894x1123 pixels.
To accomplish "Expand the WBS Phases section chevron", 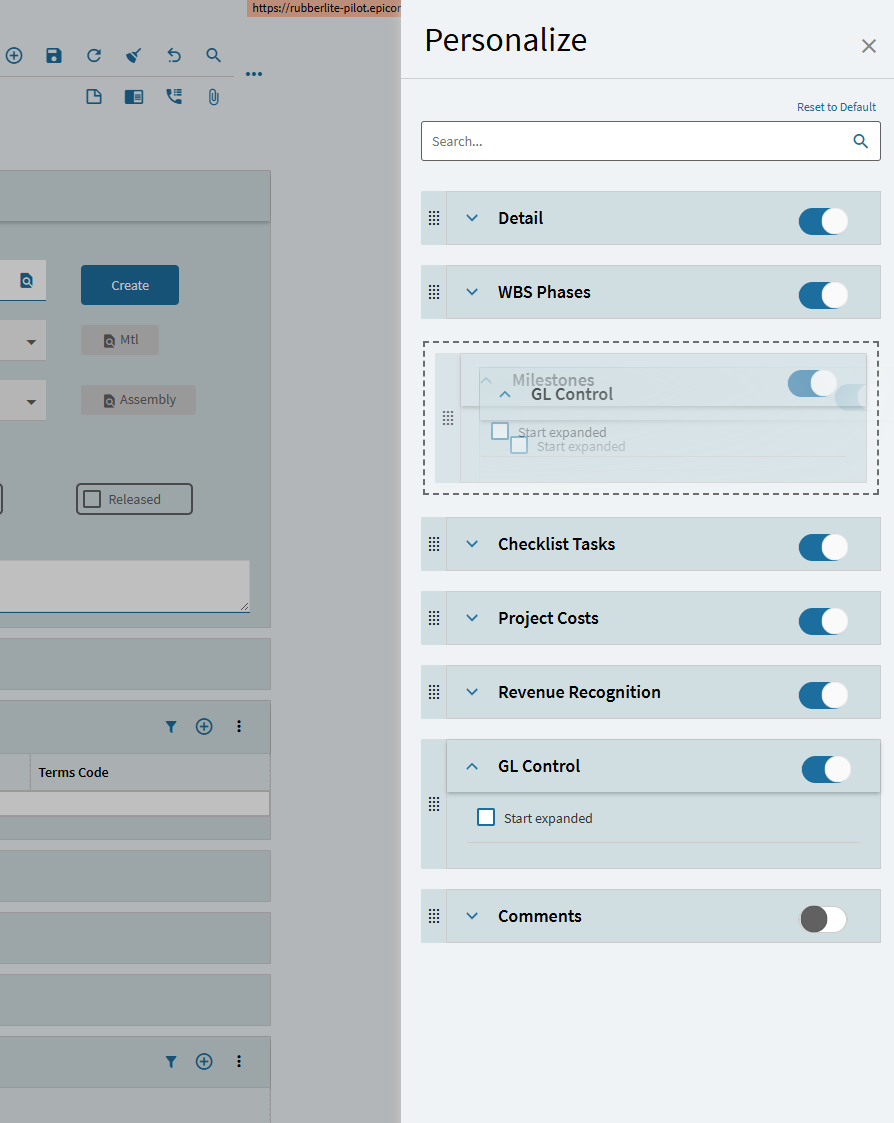I will tap(472, 292).
